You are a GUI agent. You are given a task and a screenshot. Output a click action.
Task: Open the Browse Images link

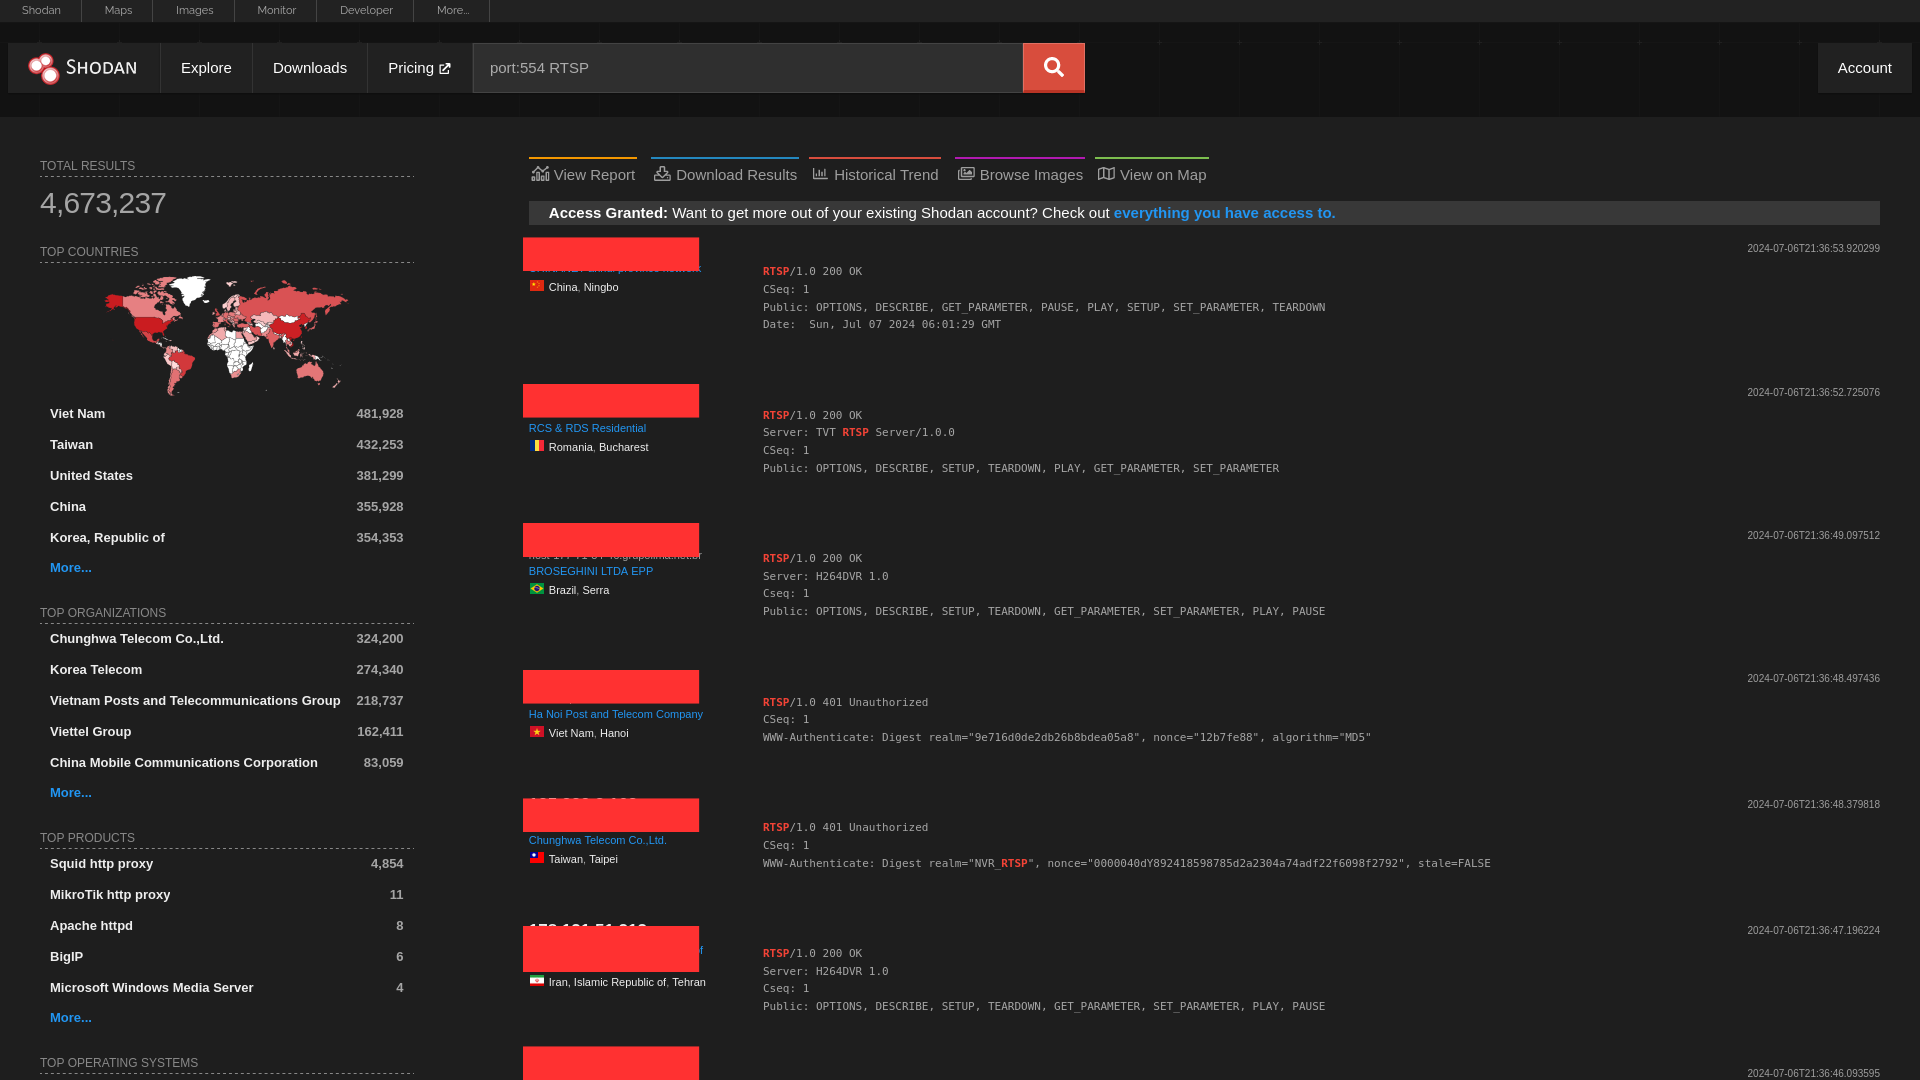pyautogui.click(x=1020, y=173)
